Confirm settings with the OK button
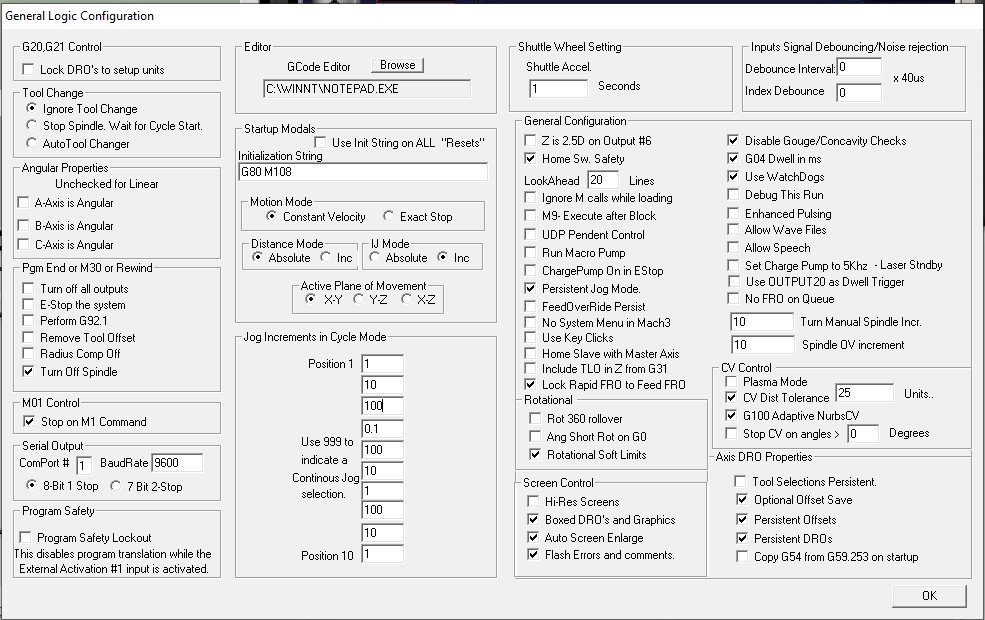985x620 pixels. click(x=929, y=596)
